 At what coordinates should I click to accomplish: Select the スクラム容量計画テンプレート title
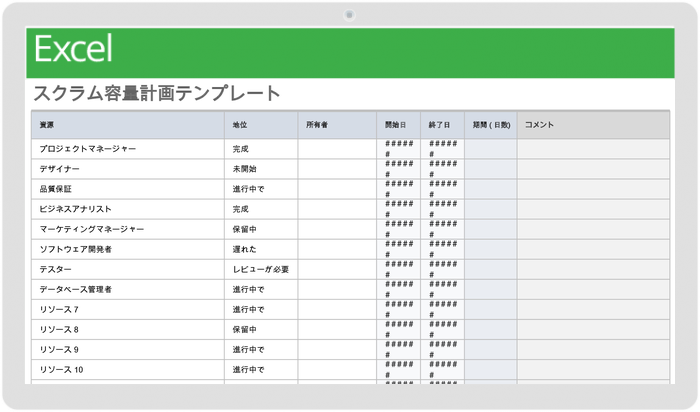click(x=157, y=94)
